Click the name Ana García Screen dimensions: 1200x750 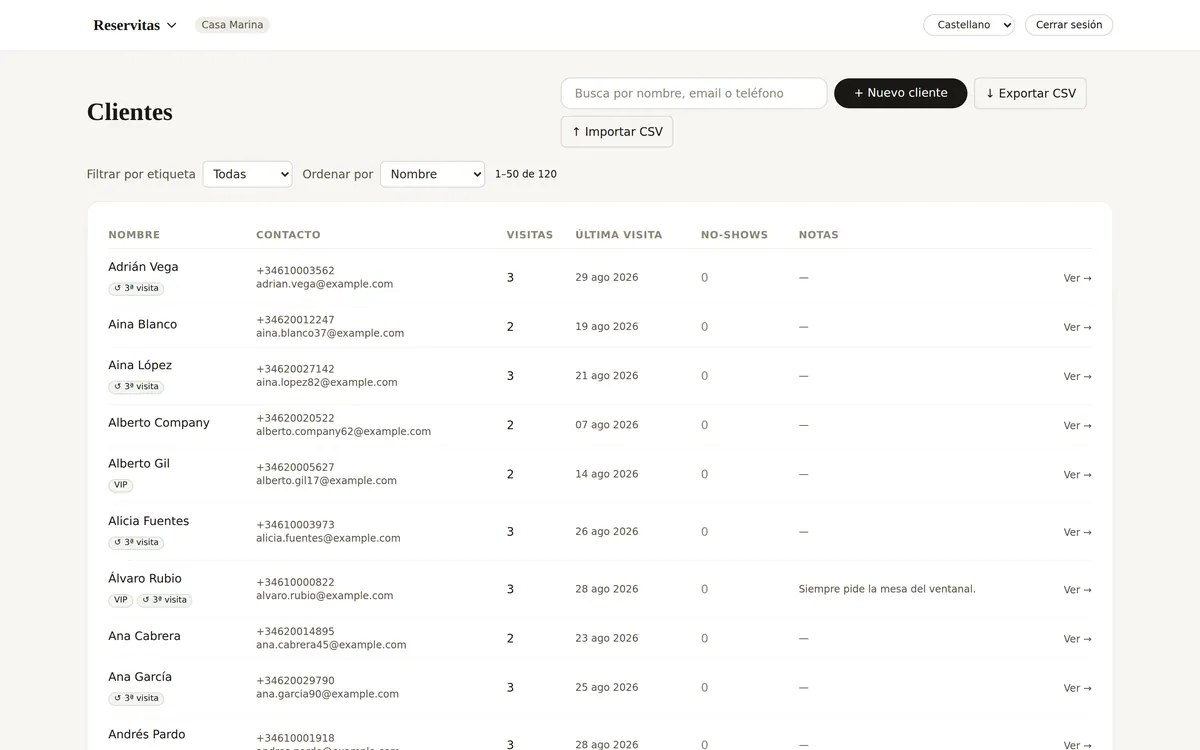140,677
